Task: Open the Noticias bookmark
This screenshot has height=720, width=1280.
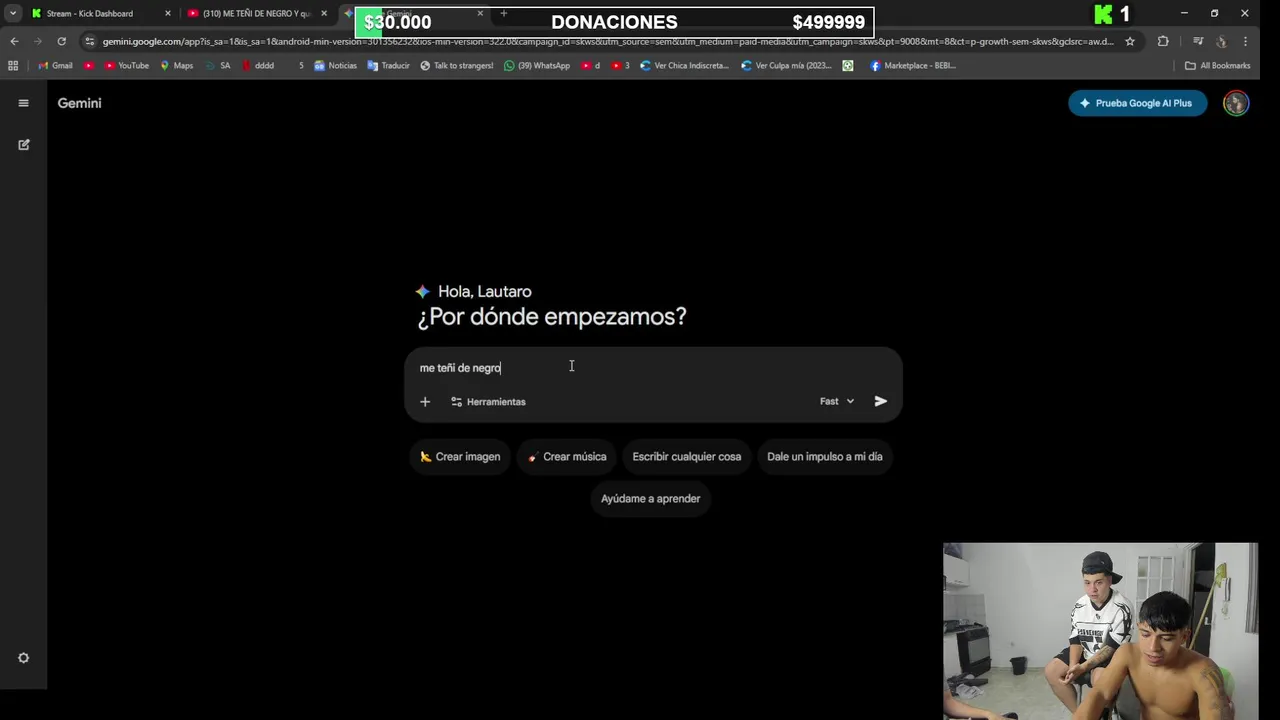Action: [x=335, y=65]
